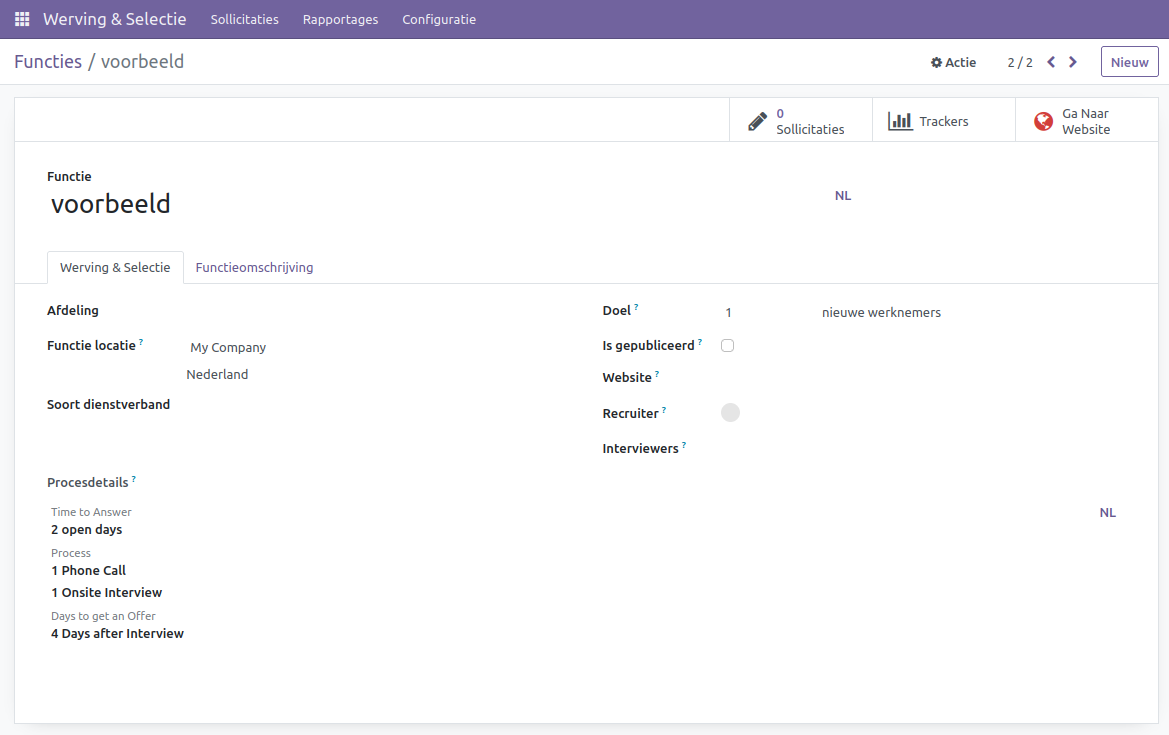The height and width of the screenshot is (735, 1169).
Task: Open the Functie locatie My Company field
Action: tap(228, 348)
